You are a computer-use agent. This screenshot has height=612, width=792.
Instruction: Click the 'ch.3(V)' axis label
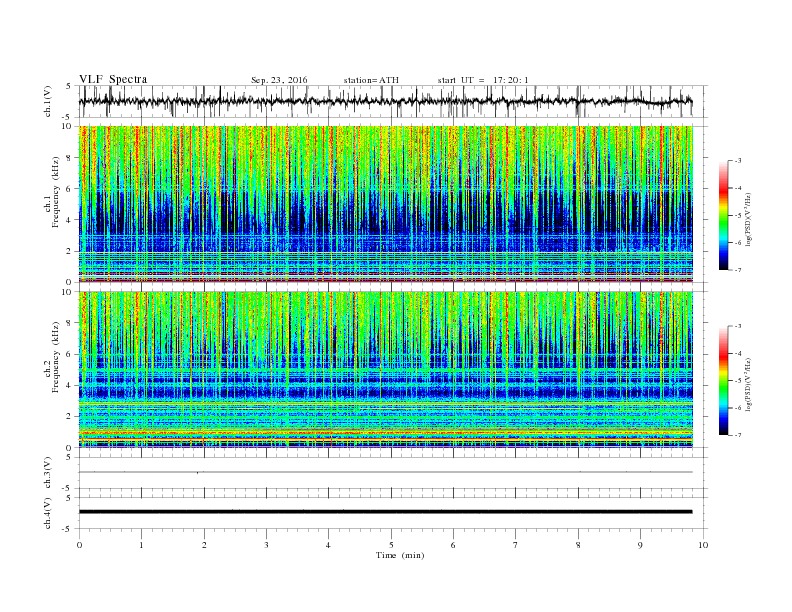click(48, 473)
